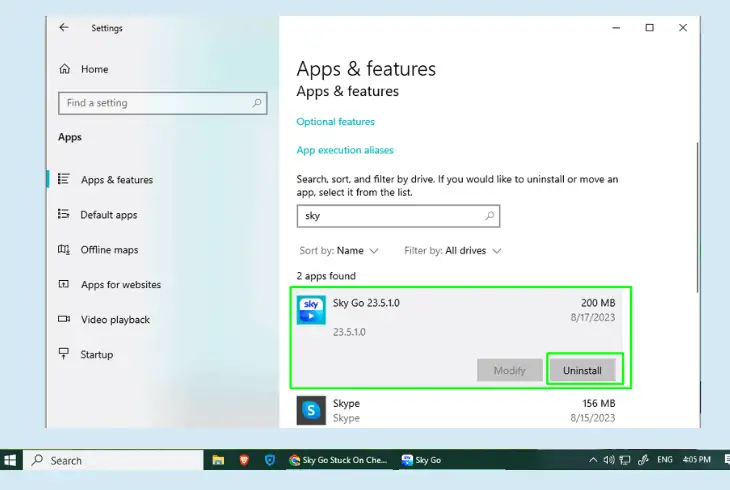Open the Filter by All drives dropdown
Viewport: 730px width, 490px height.
[x=453, y=251]
